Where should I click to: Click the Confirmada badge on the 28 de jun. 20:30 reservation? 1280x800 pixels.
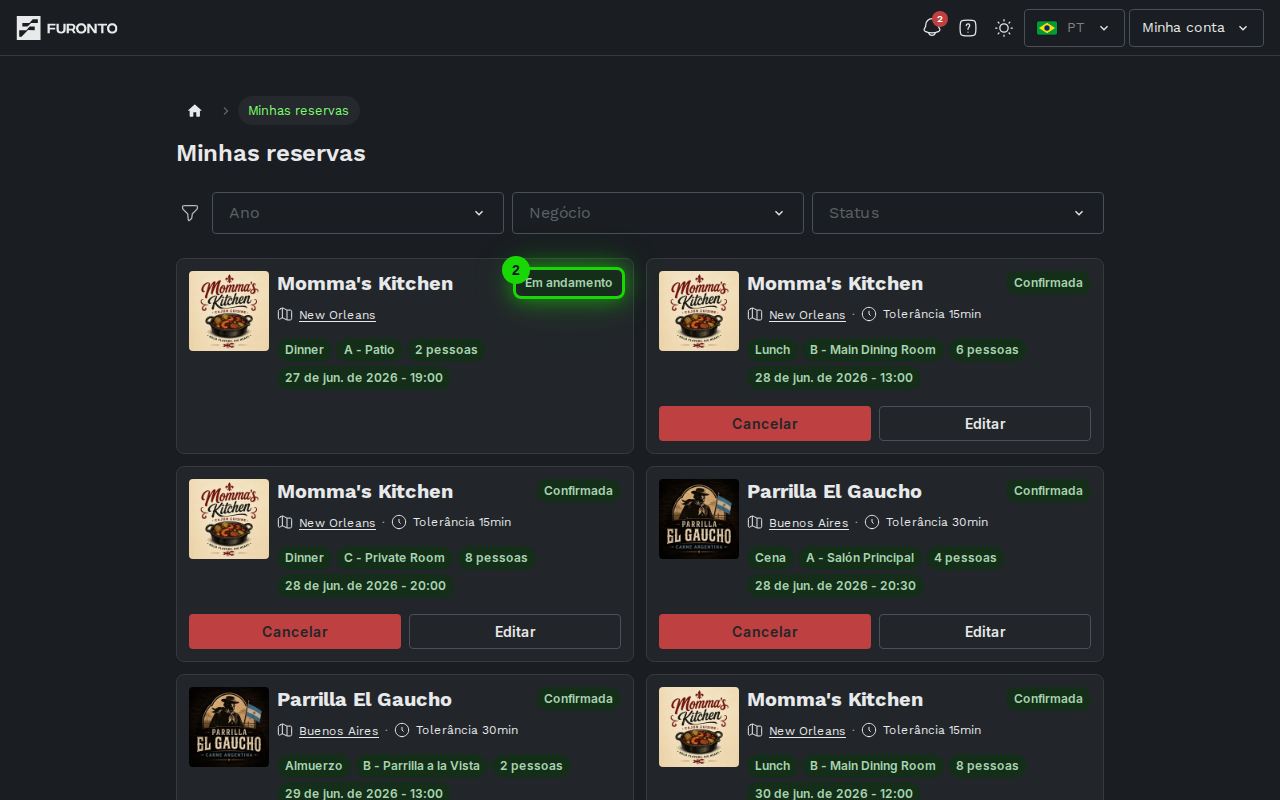[1048, 491]
